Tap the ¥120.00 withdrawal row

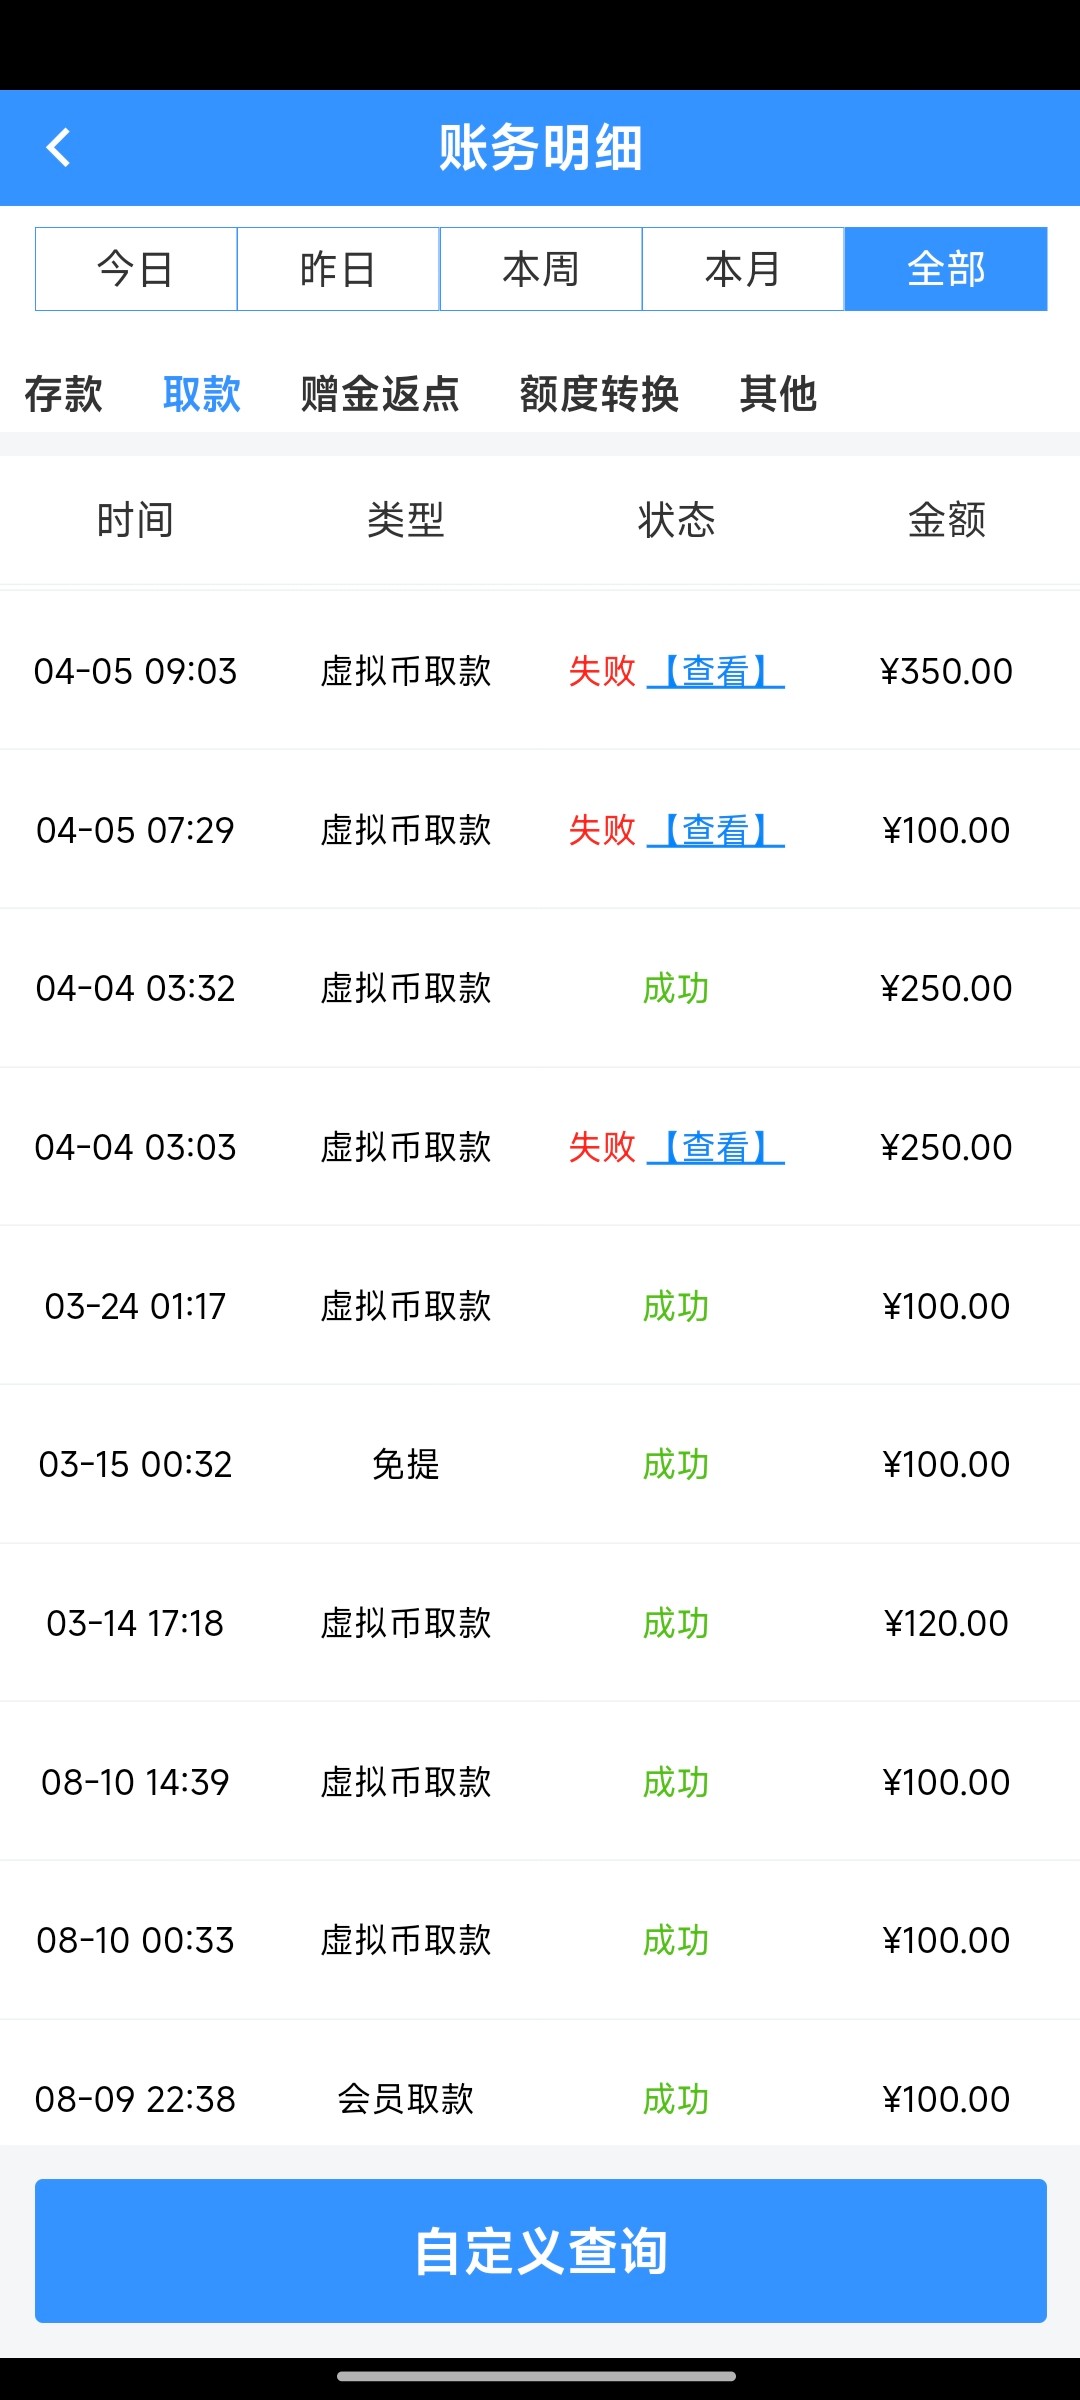[x=540, y=1623]
